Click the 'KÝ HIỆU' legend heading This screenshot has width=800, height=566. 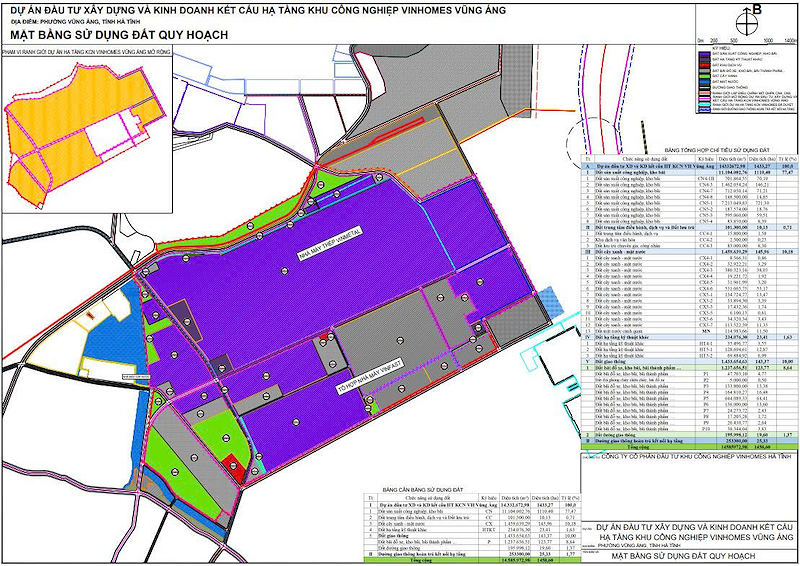click(x=721, y=48)
